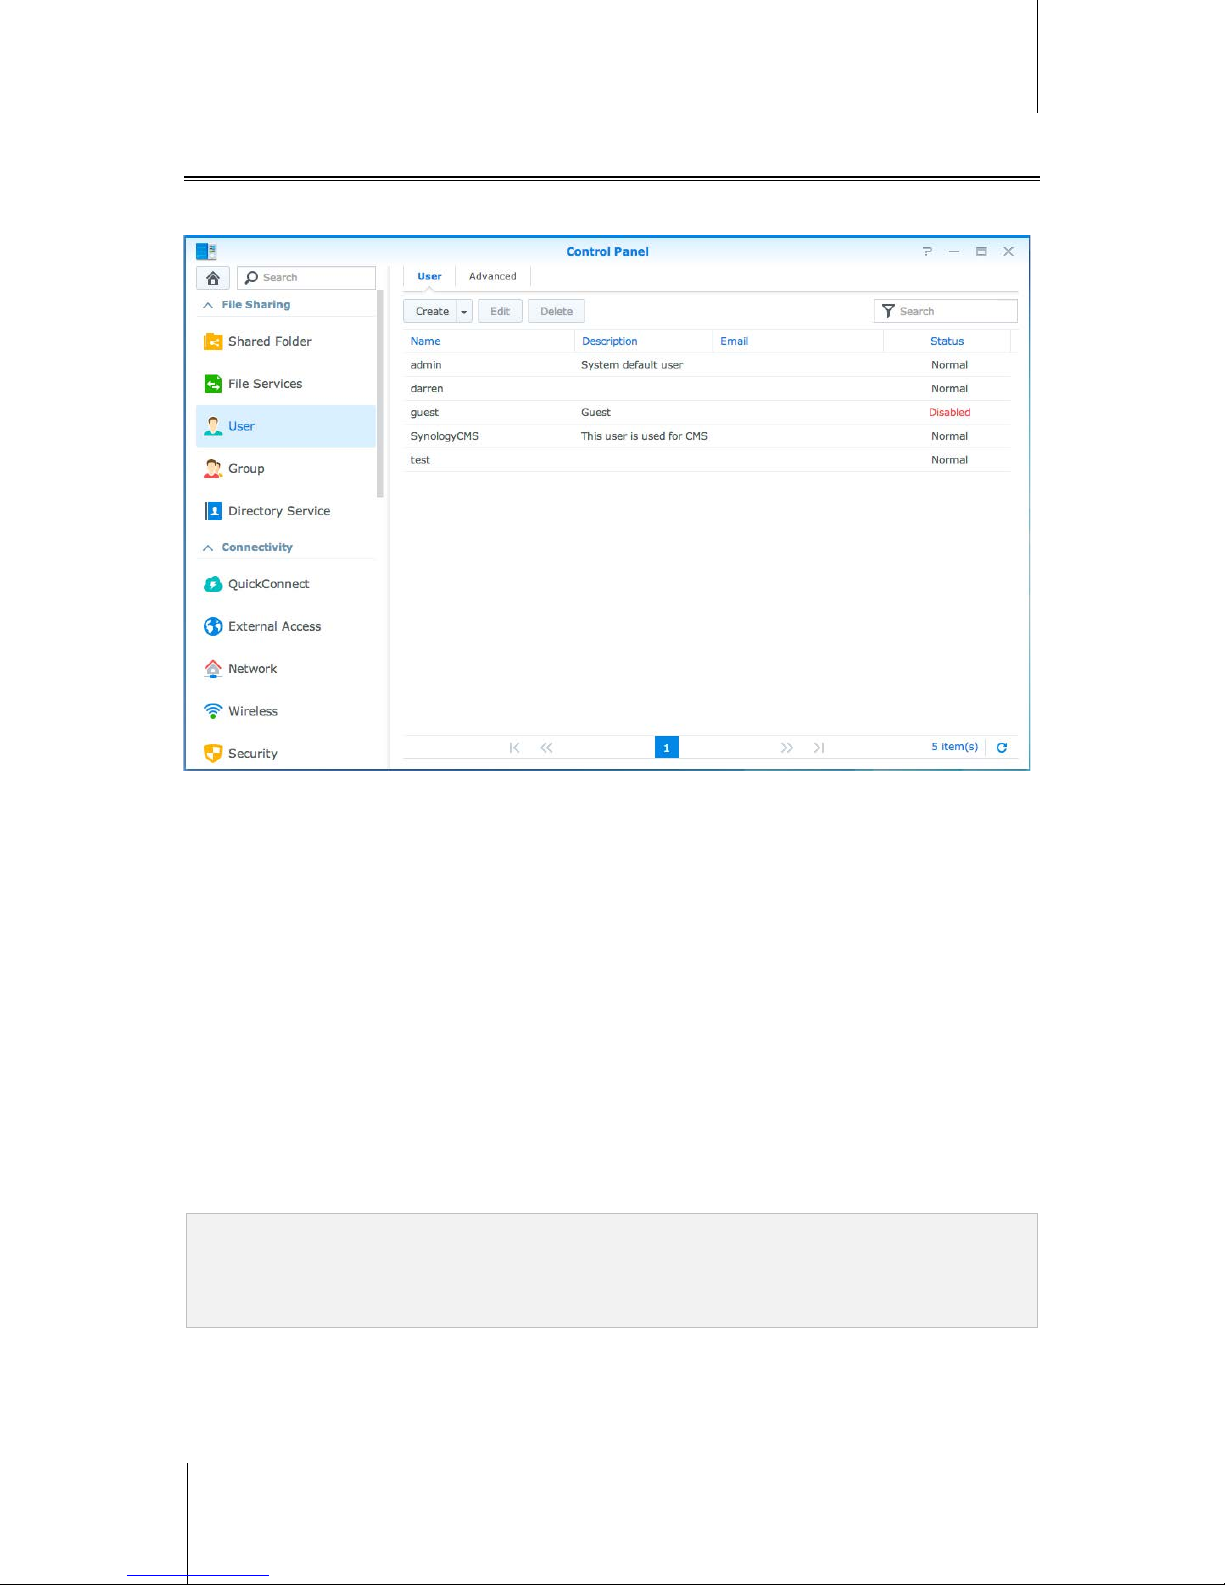Open the Shared Folder settings icon
This screenshot has width=1225, height=1585.
(213, 342)
